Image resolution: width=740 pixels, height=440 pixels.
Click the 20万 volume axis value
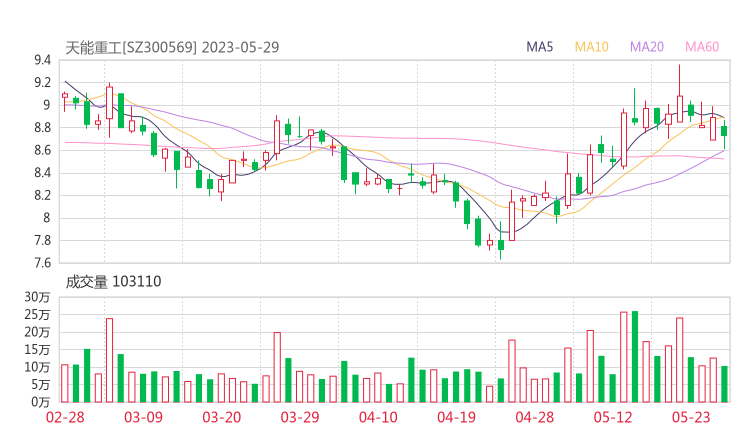coord(37,332)
